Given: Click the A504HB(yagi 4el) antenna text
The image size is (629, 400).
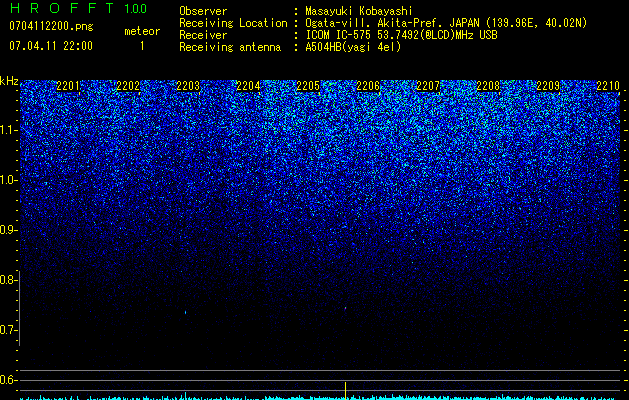Looking at the screenshot, I should (353, 47).
